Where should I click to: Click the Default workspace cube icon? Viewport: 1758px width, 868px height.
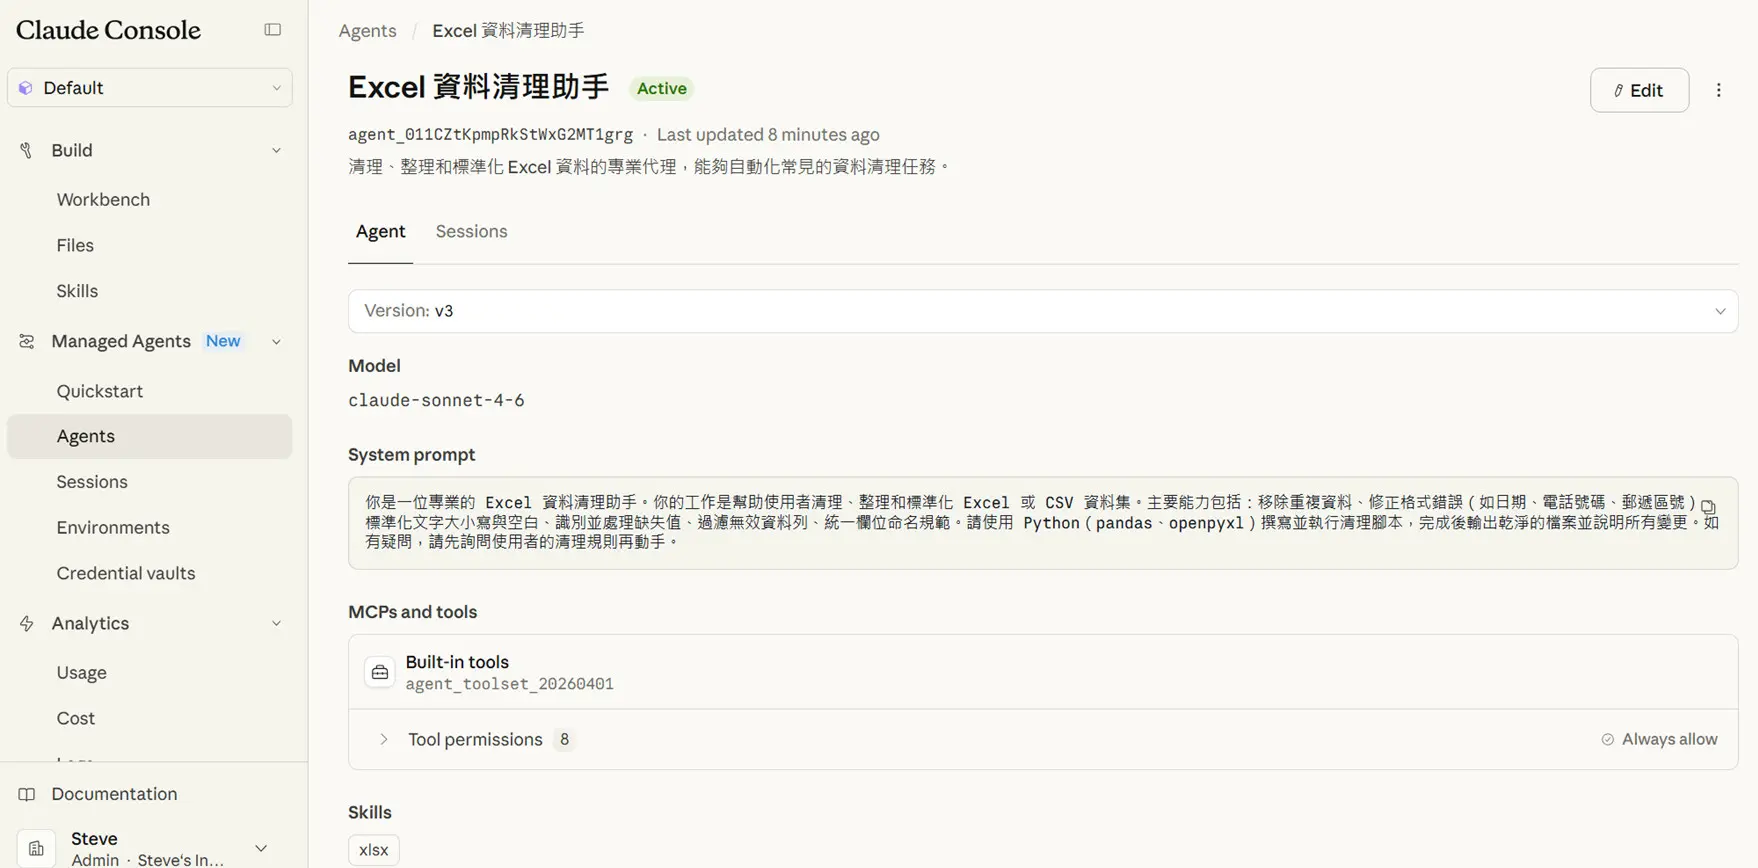coord(26,88)
